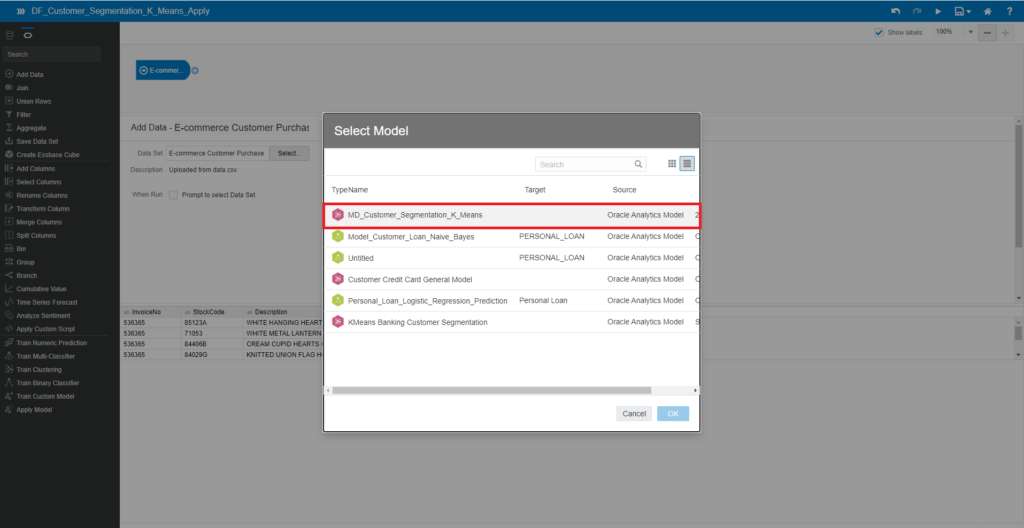Run the data flow with play icon
Viewport: 1024px width, 528px height.
[x=938, y=11]
